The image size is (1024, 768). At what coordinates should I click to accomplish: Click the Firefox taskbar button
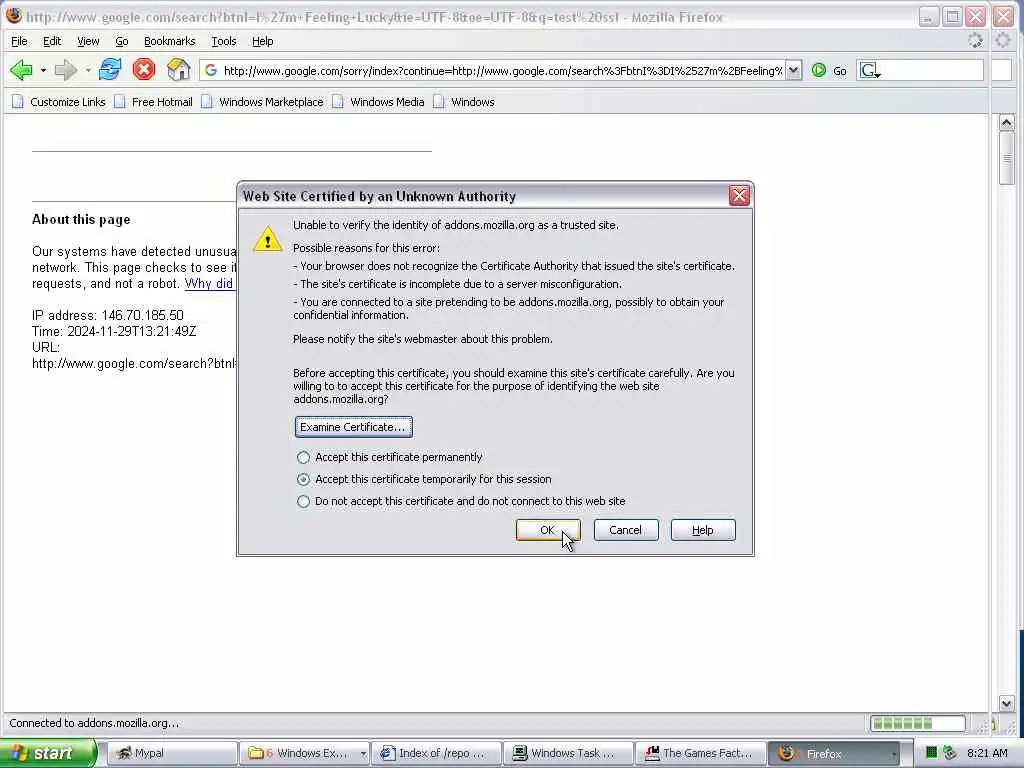click(x=833, y=753)
